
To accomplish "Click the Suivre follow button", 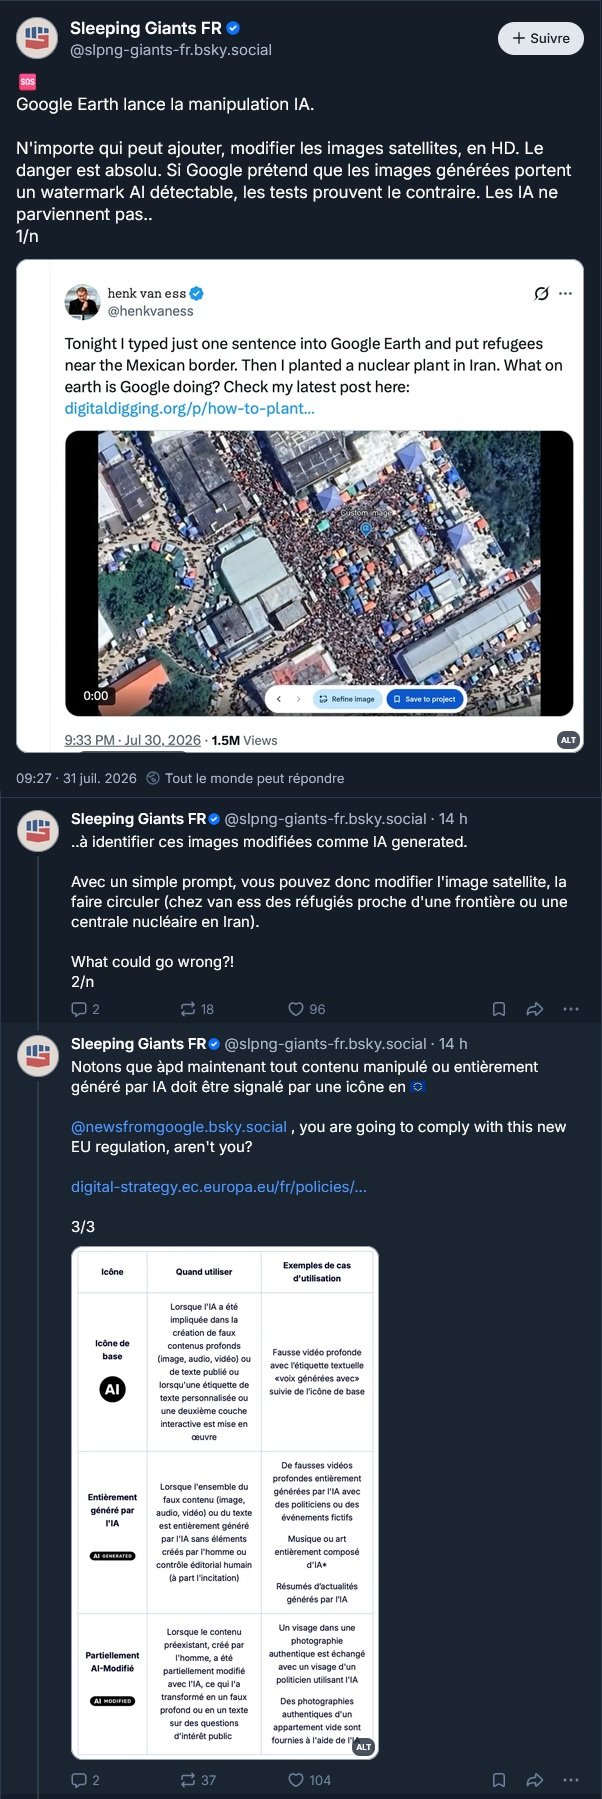I will click(540, 38).
